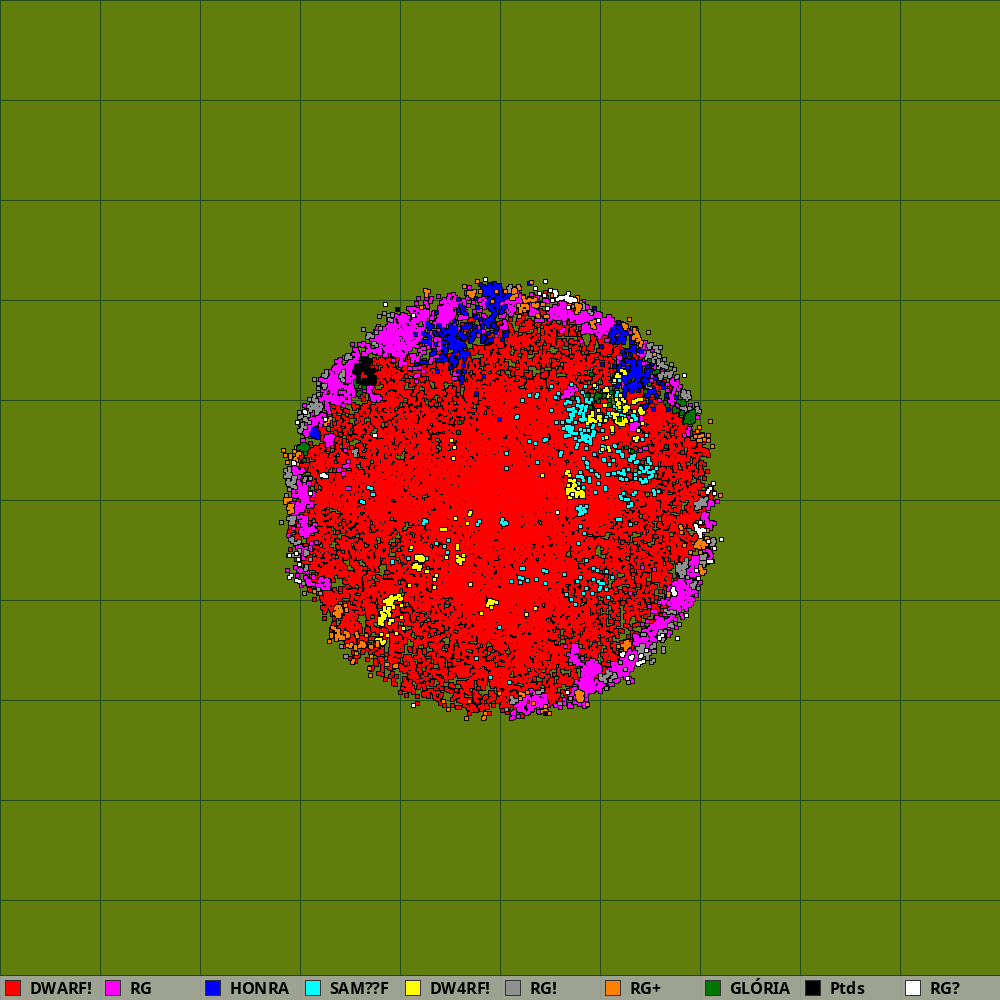1000x1000 pixels.
Task: Pick the orange RG+ legend swatch
Action: click(613, 988)
